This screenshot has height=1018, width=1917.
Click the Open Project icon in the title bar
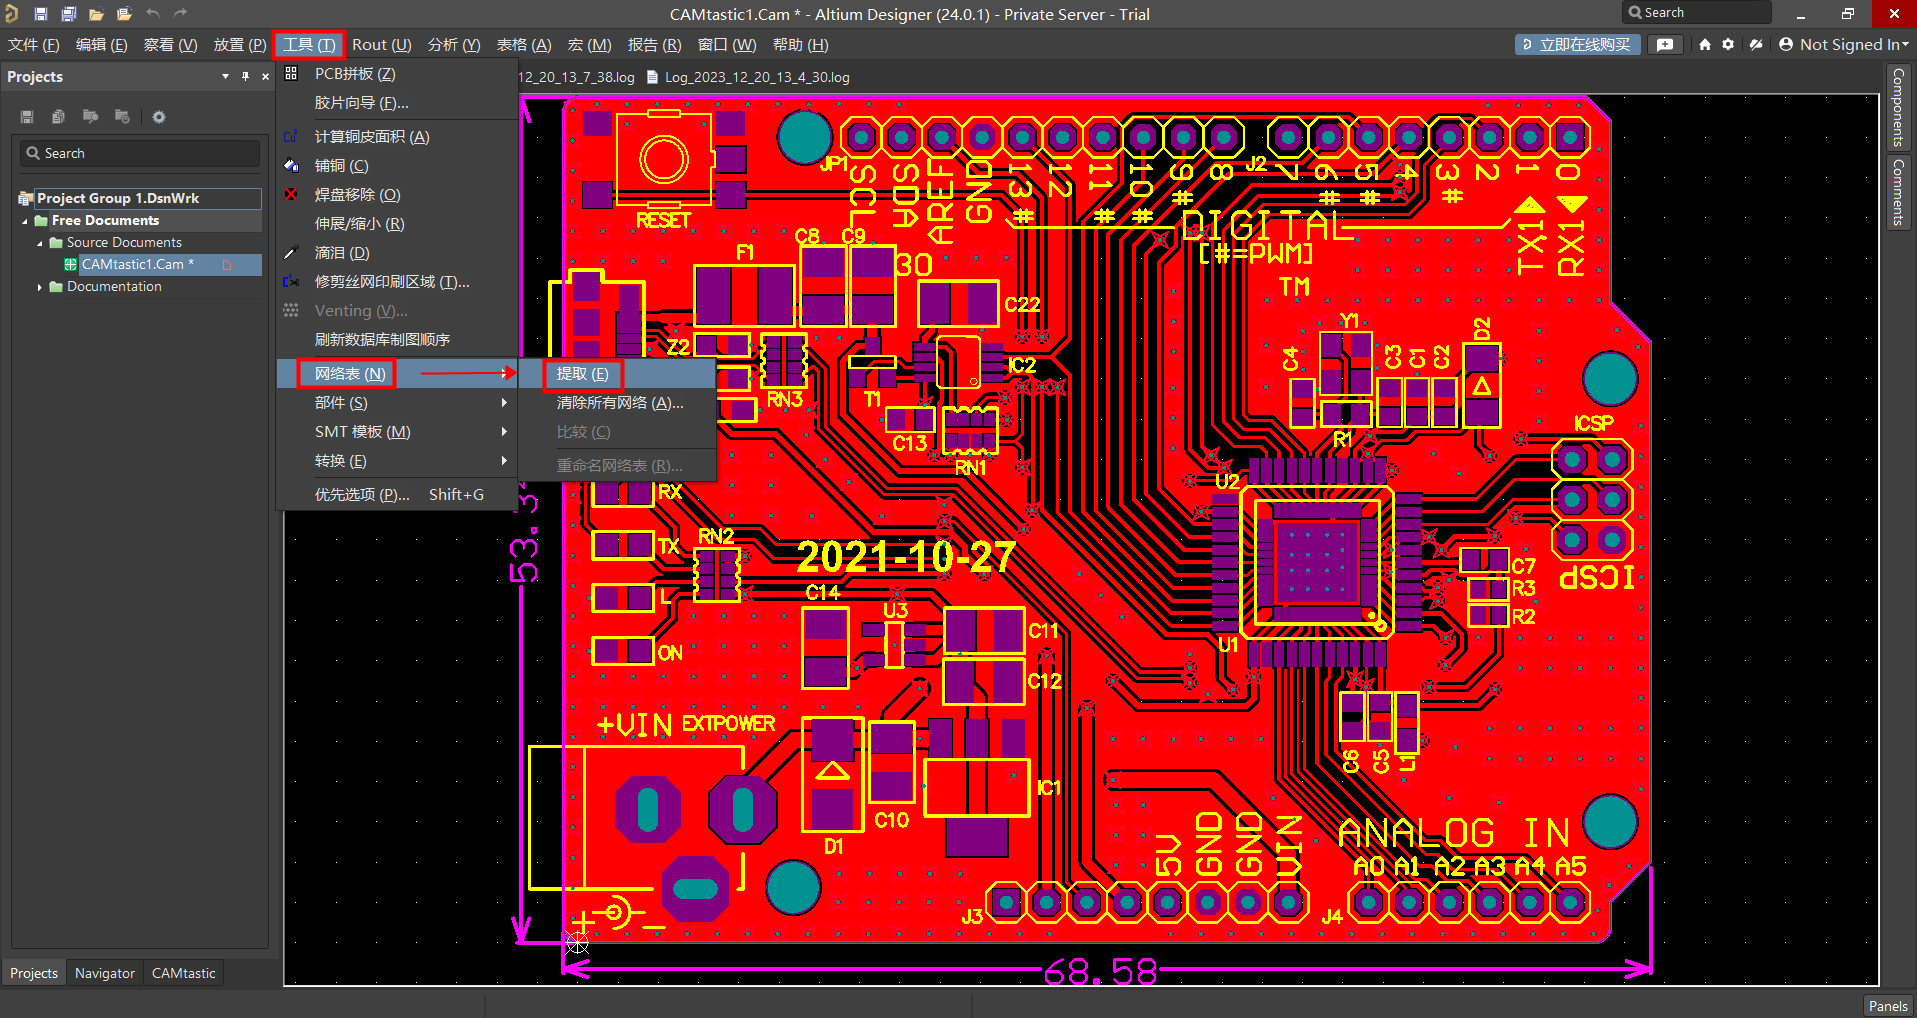(124, 14)
